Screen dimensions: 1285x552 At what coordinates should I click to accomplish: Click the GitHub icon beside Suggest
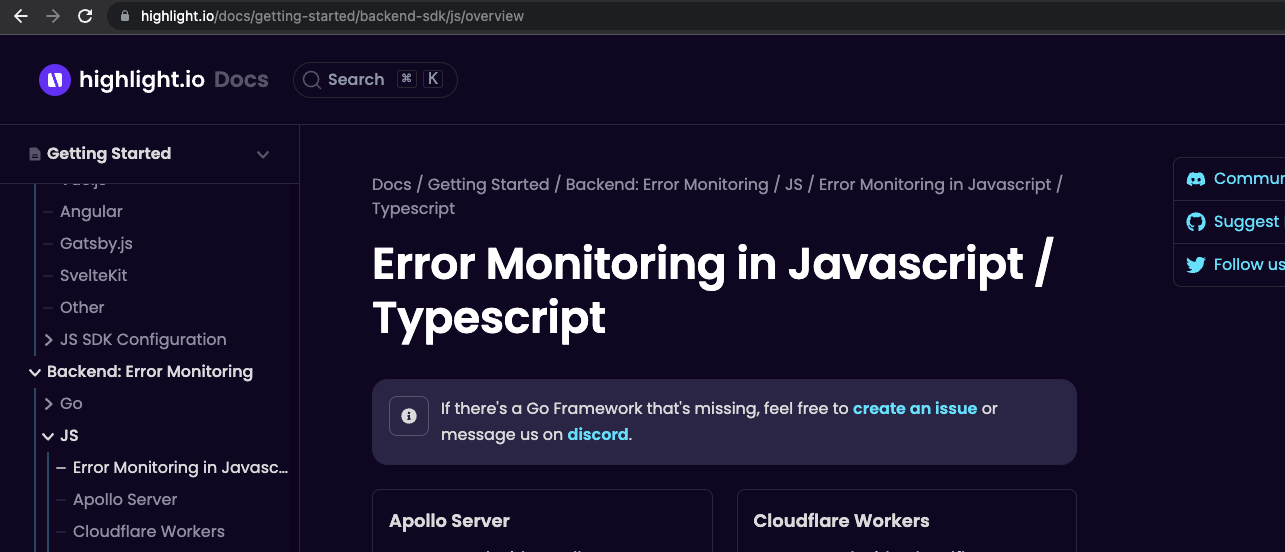coord(1195,222)
